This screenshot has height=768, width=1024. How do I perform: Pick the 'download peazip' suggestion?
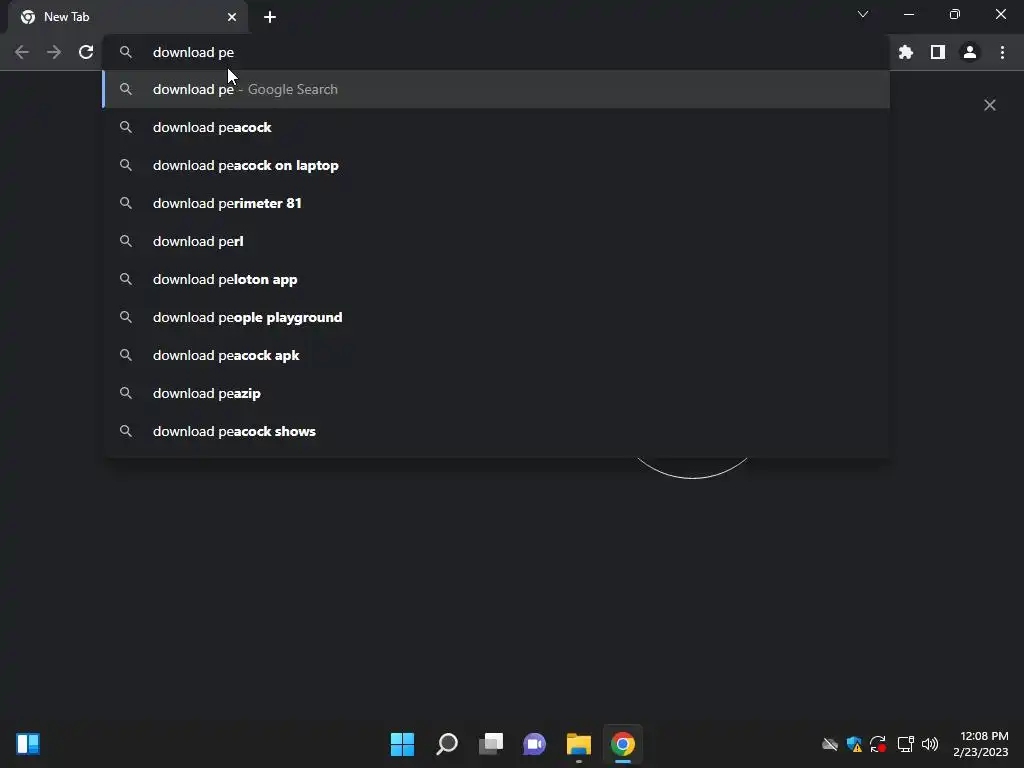[x=496, y=393]
